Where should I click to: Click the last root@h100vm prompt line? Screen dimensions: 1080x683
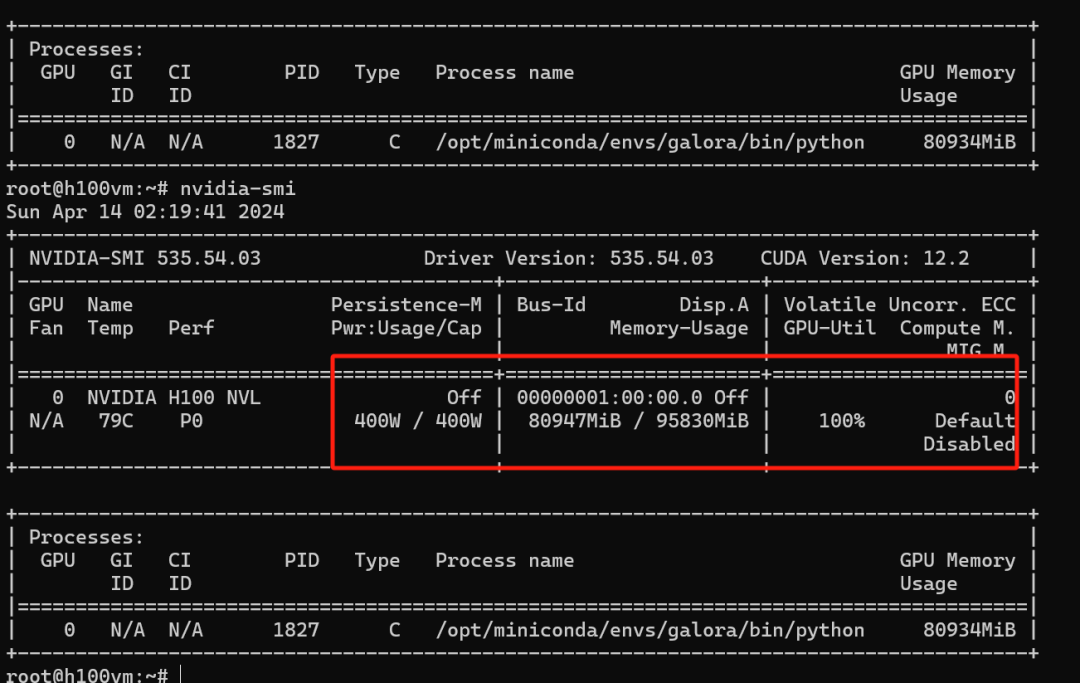point(86,676)
